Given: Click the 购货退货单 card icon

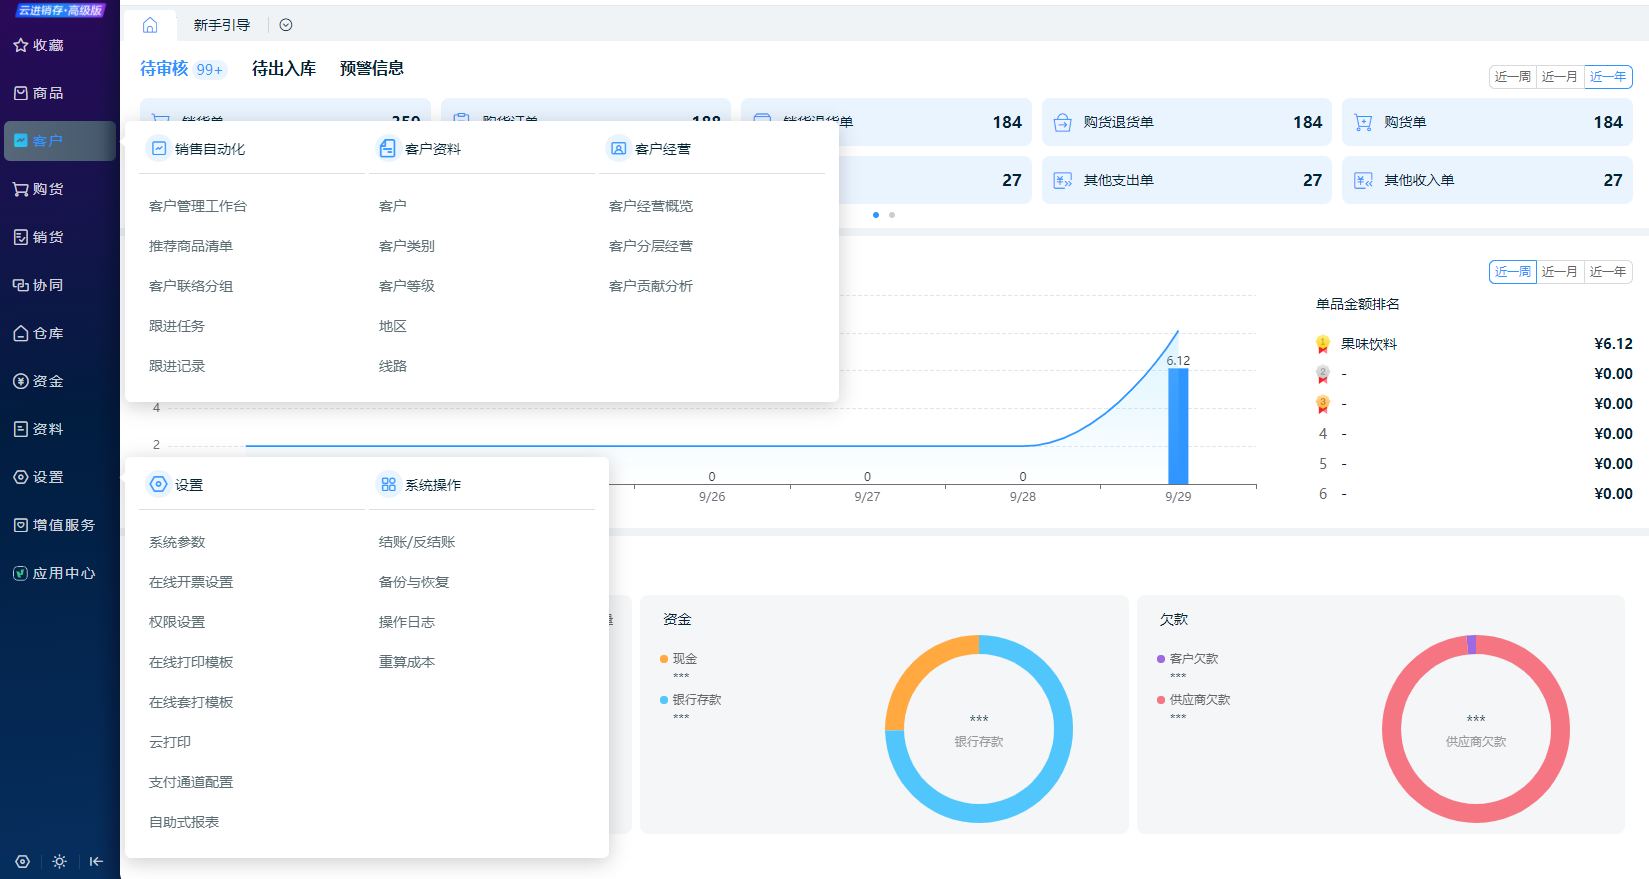Looking at the screenshot, I should point(1063,122).
